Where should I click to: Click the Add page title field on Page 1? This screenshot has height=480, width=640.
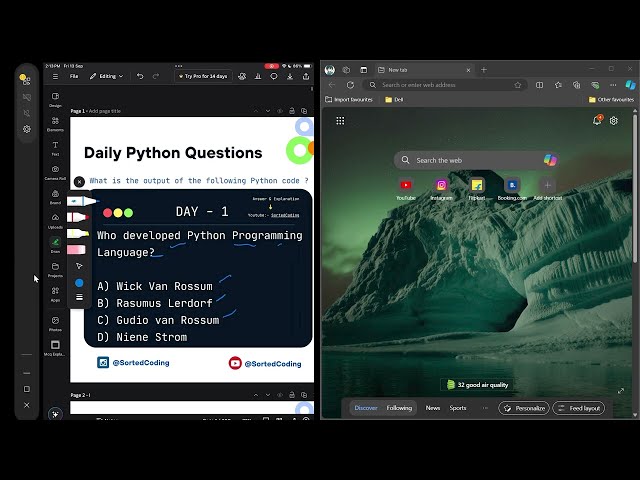[x=104, y=111]
